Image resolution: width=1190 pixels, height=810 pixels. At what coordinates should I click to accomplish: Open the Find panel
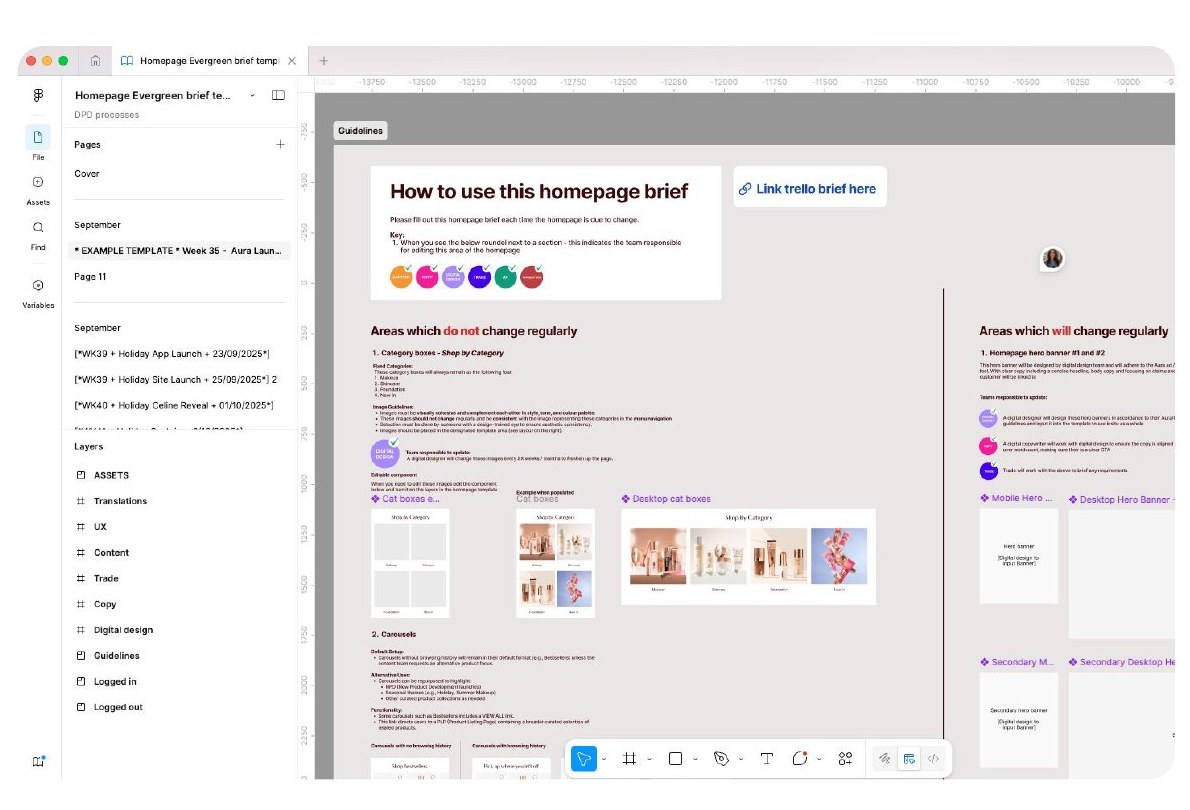pyautogui.click(x=38, y=235)
